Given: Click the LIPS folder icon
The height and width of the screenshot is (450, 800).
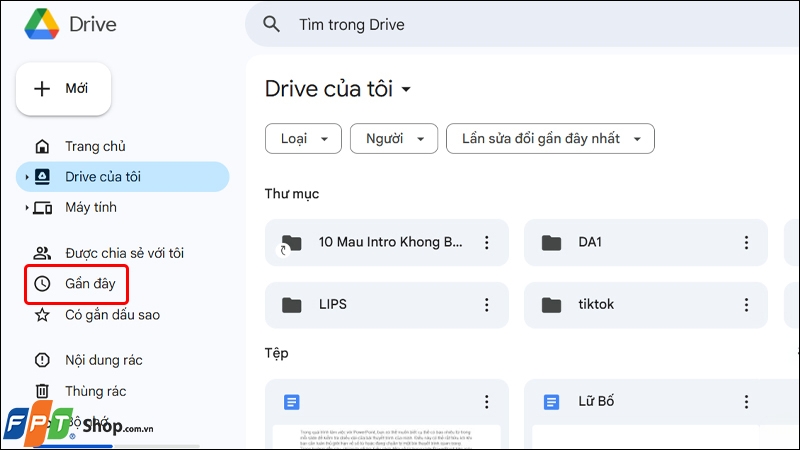Looking at the screenshot, I should click(292, 305).
